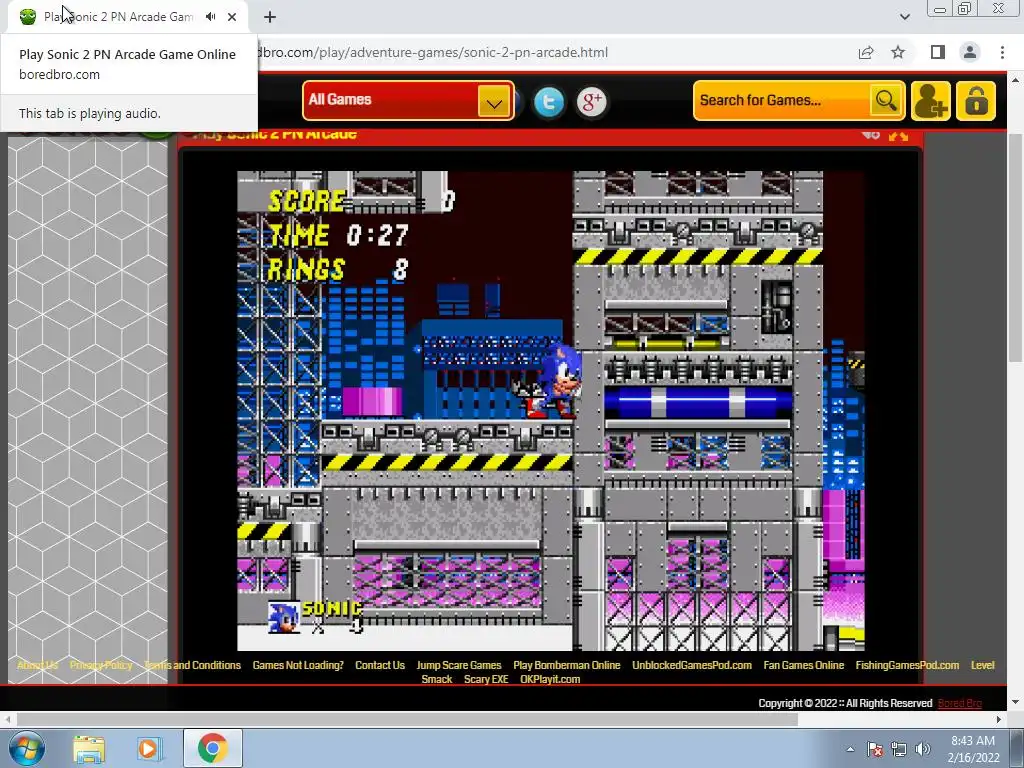Click the scroll right arrow
1024x768 pixels.
pyautogui.click(x=999, y=719)
